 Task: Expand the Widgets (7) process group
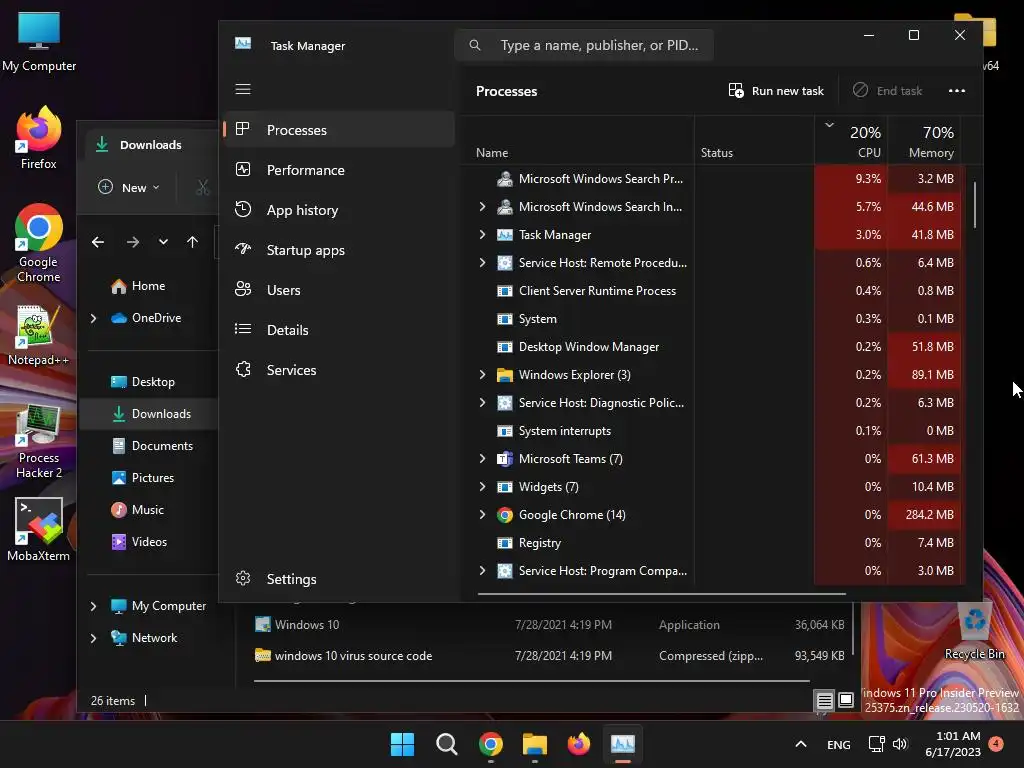point(482,487)
